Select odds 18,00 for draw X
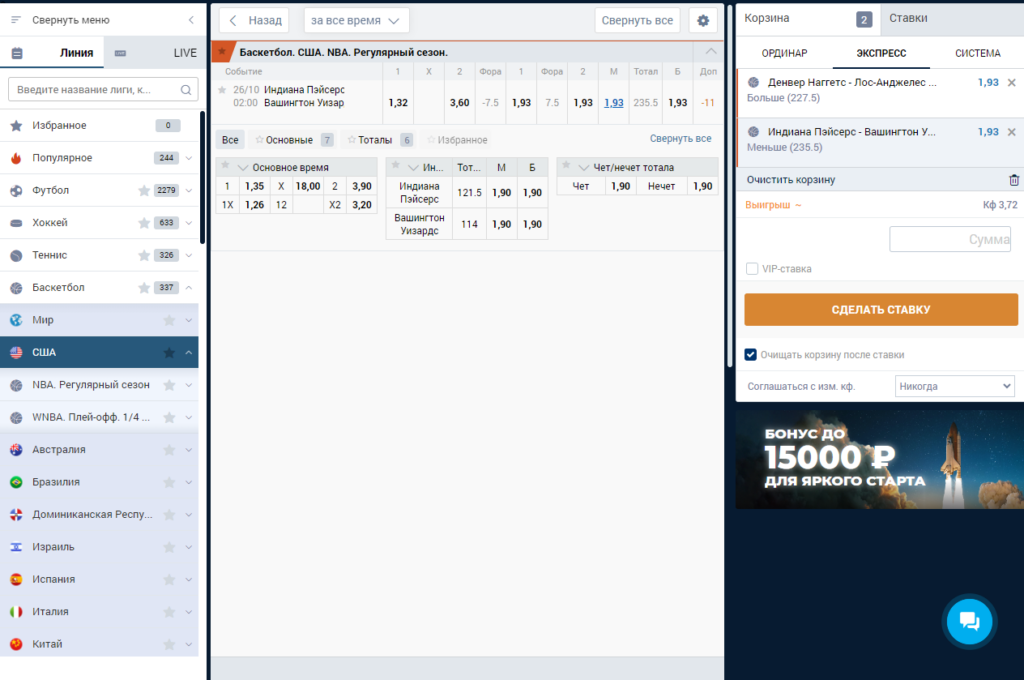The image size is (1024, 680). [308, 186]
